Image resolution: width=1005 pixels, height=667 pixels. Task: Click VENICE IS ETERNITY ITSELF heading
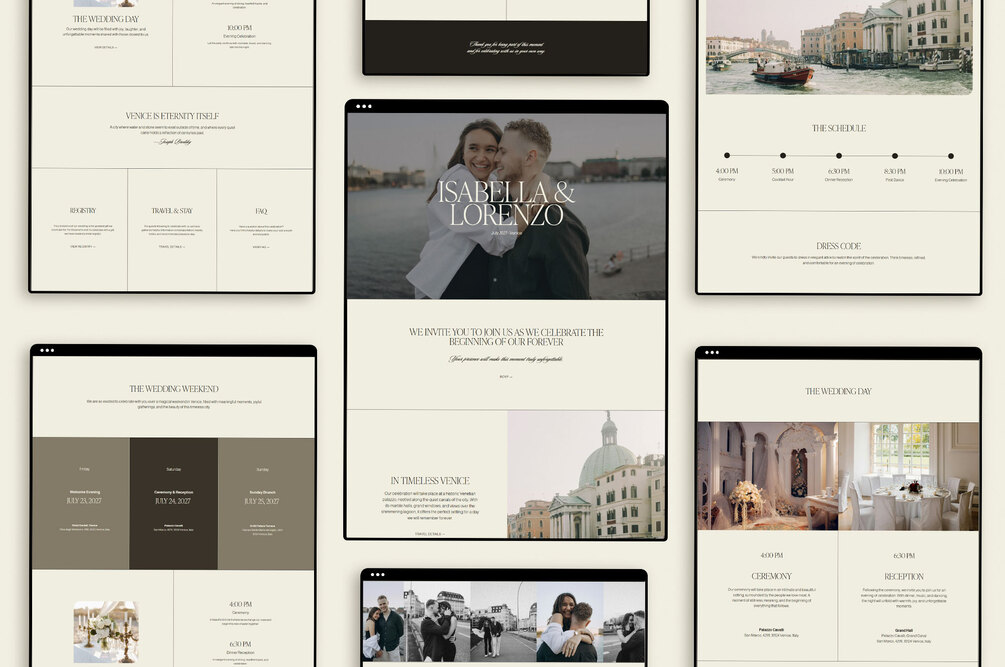coord(172,116)
